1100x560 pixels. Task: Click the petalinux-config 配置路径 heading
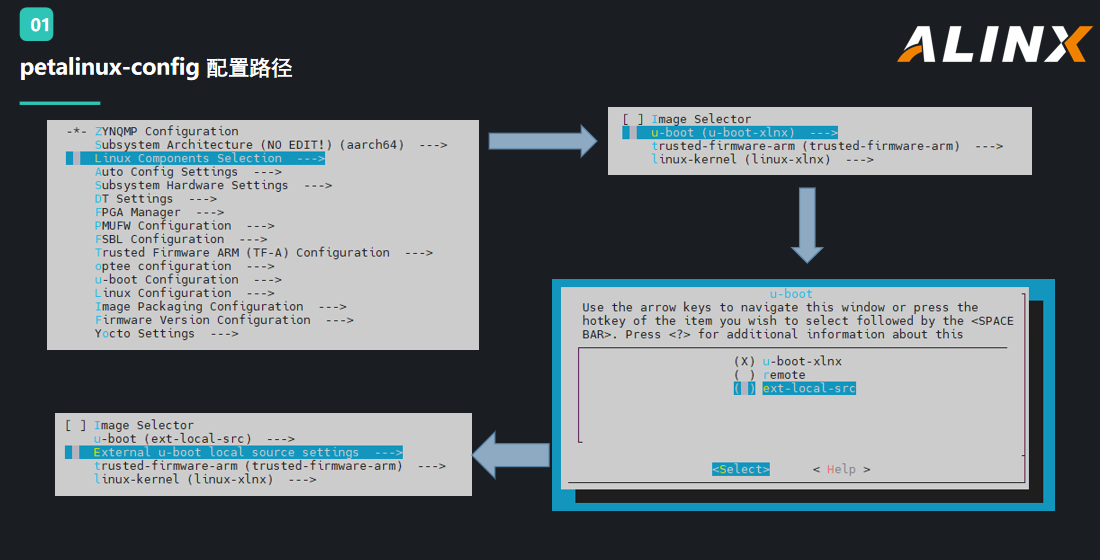(156, 67)
